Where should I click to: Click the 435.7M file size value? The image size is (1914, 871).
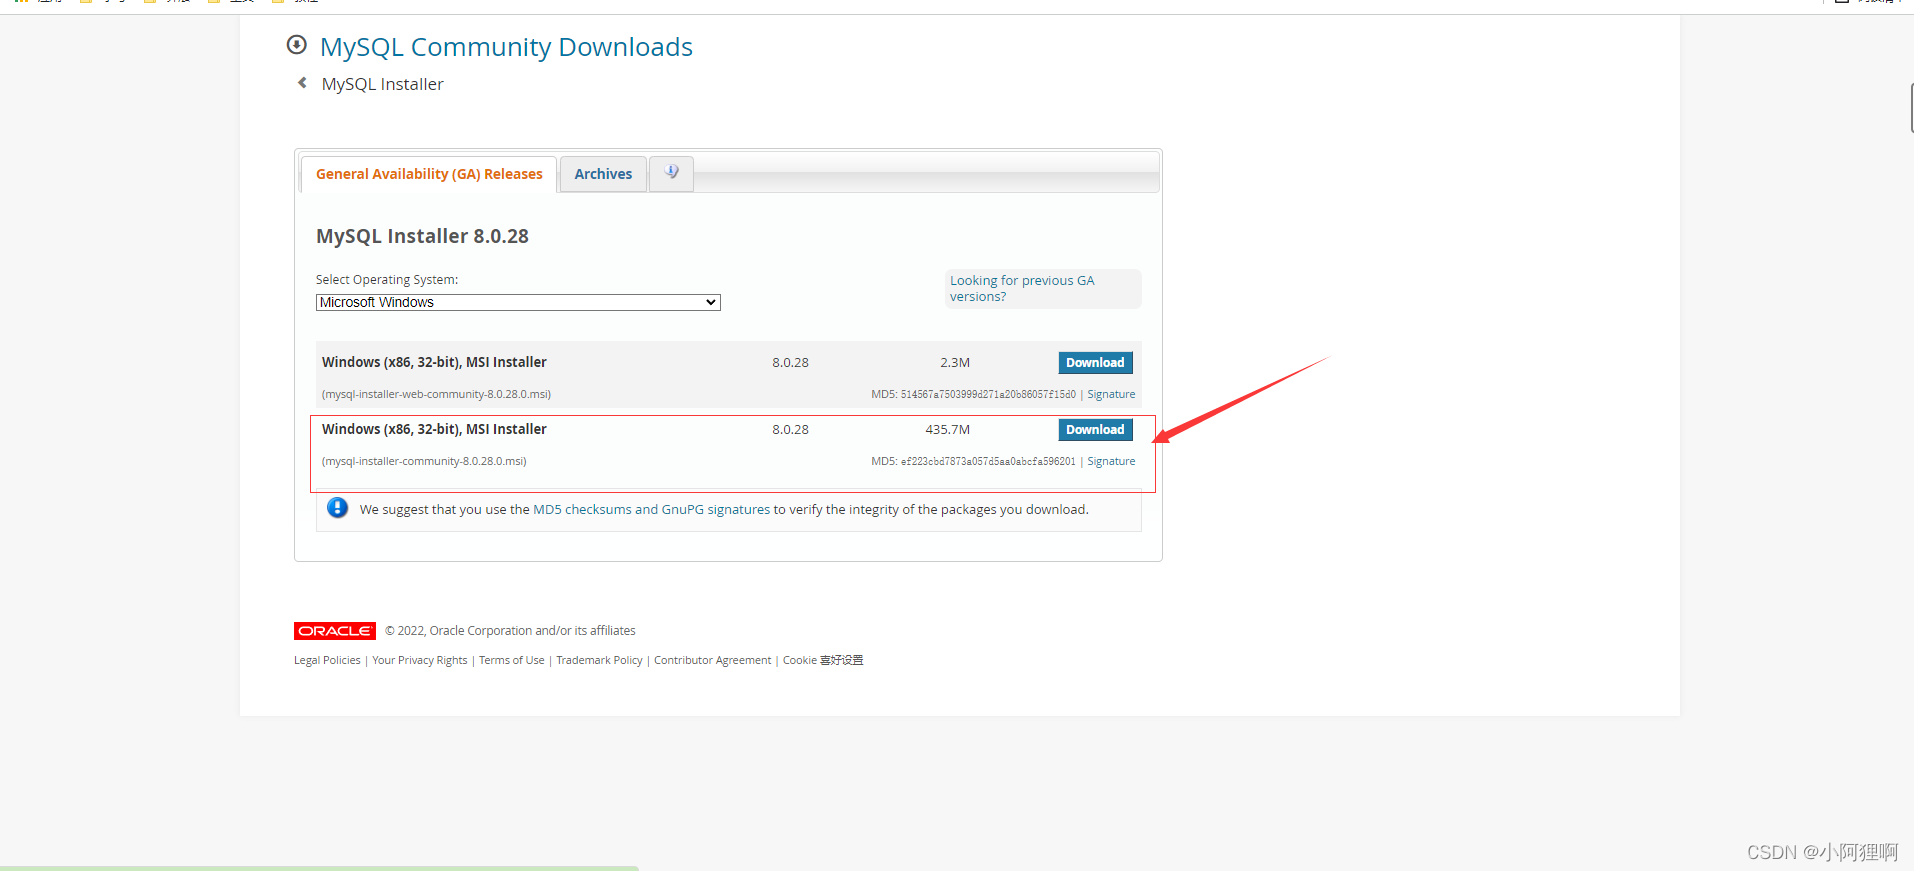coord(947,430)
